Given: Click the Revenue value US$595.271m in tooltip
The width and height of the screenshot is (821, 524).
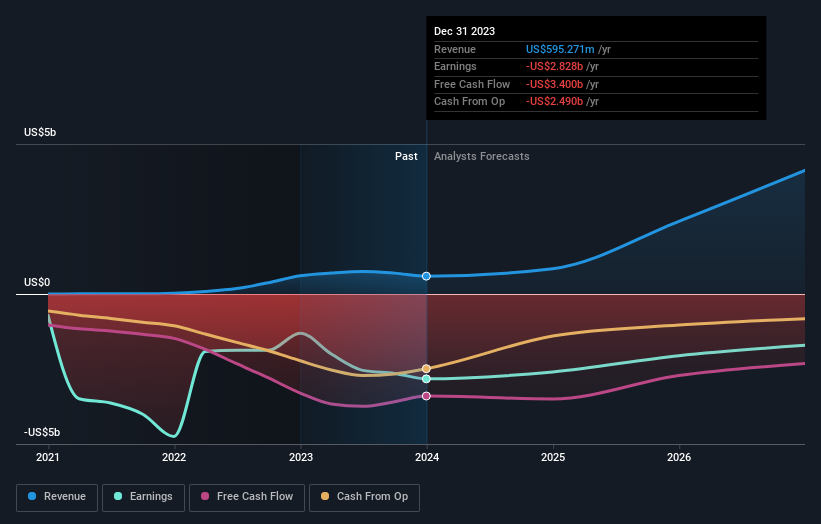Looking at the screenshot, I should pos(560,49).
